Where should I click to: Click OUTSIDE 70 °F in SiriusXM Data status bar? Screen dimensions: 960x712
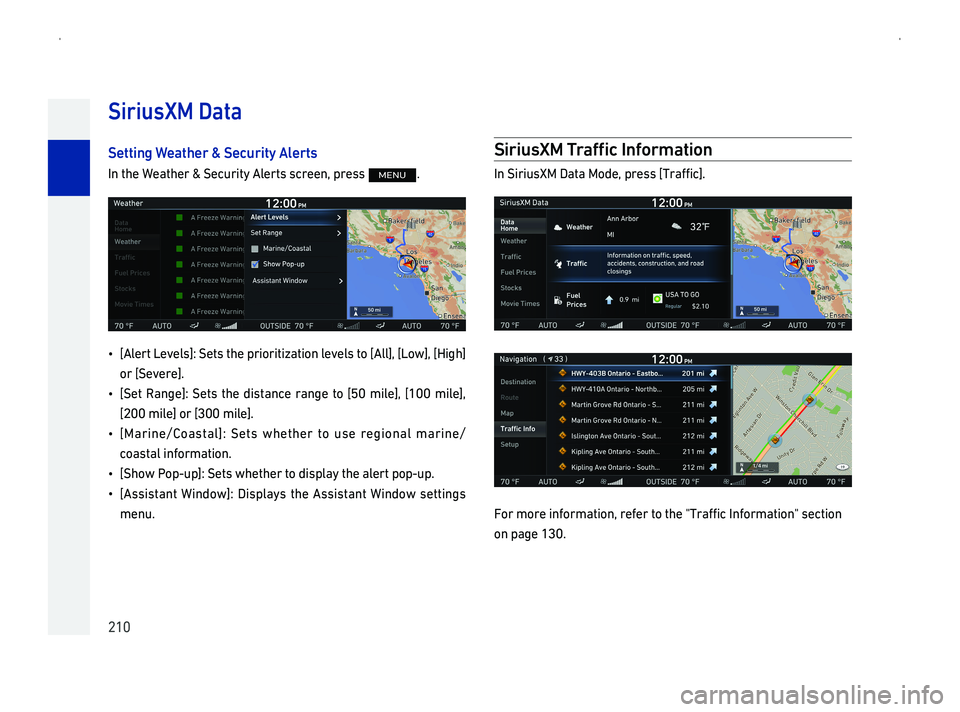673,326
